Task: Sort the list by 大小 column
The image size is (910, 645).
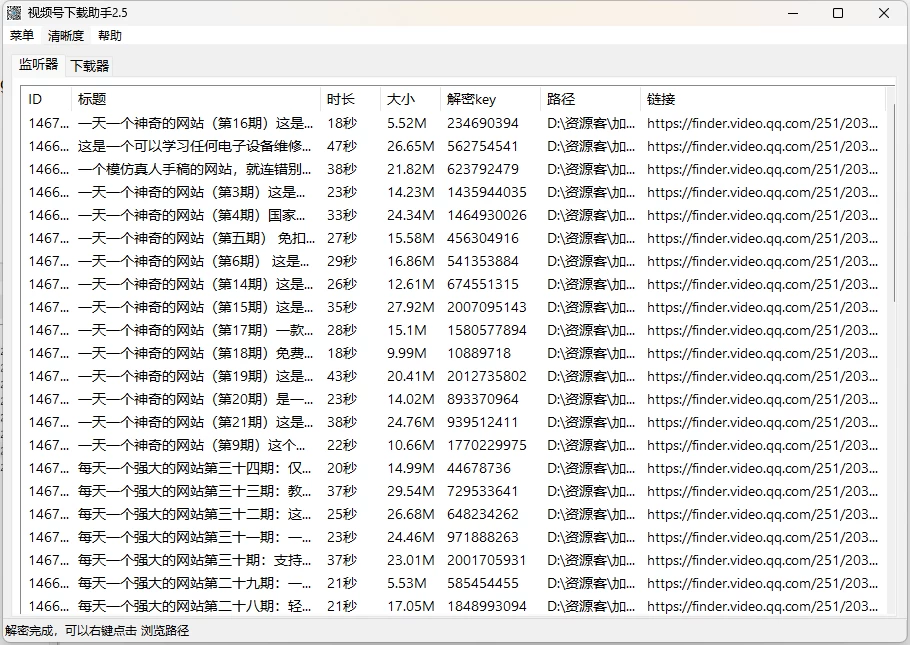Action: pyautogui.click(x=410, y=99)
